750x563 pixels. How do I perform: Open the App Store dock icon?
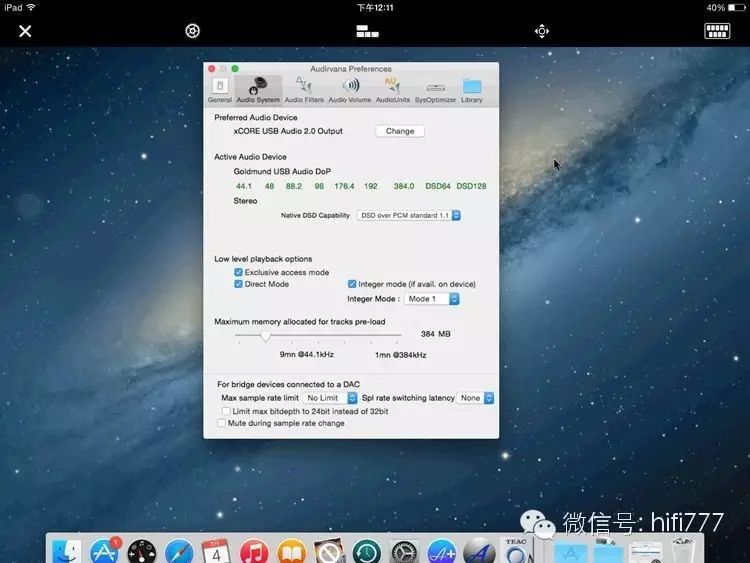point(104,551)
